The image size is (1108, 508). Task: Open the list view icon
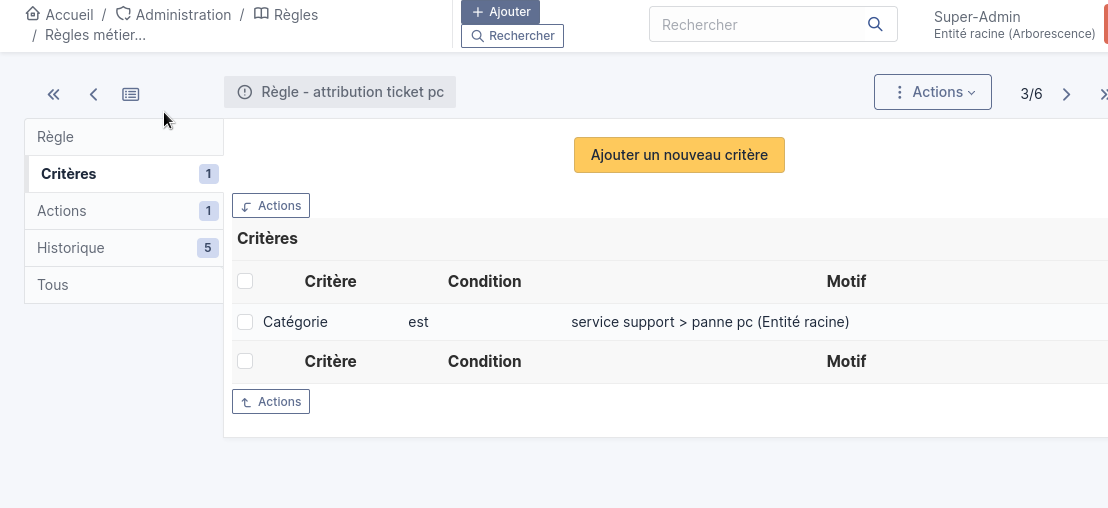point(131,94)
